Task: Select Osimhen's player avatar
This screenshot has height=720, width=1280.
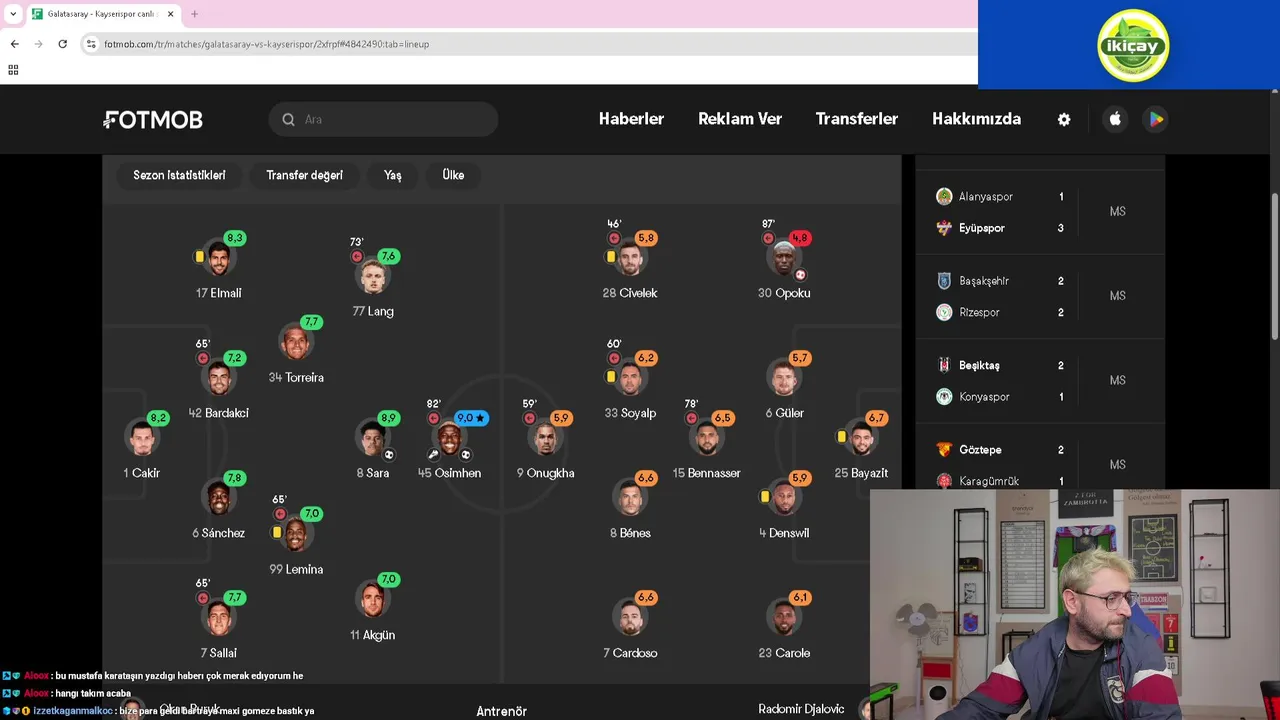Action: coord(449,438)
